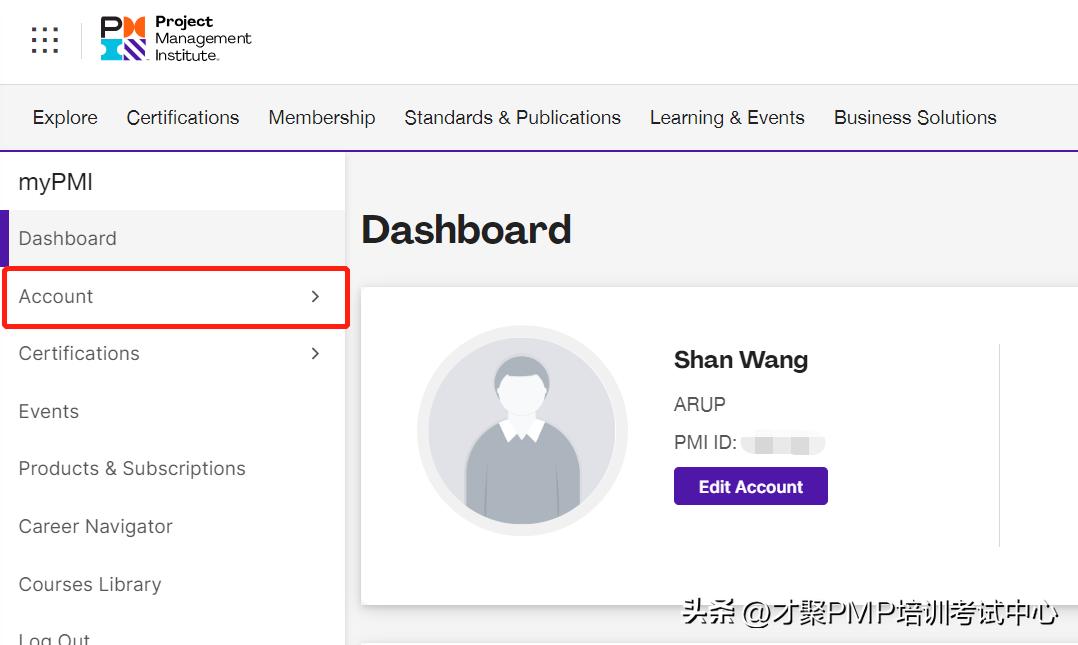The image size is (1078, 645).
Task: Open Certifications in the myPMI sidebar
Action: pyautogui.click(x=172, y=353)
